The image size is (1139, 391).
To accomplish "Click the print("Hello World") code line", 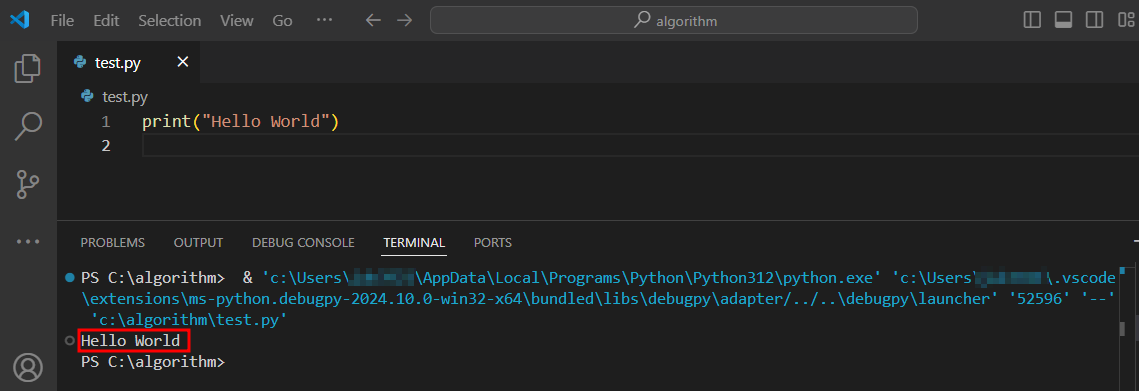I will pyautogui.click(x=240, y=121).
